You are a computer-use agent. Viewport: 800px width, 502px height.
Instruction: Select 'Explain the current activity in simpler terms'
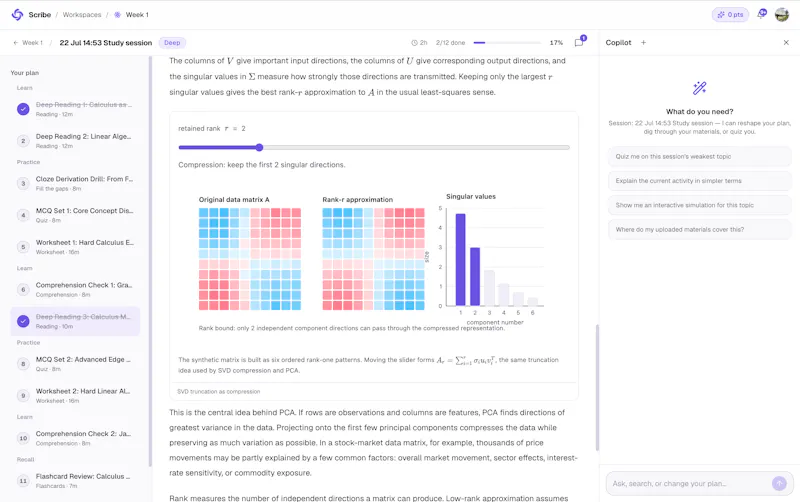point(699,181)
